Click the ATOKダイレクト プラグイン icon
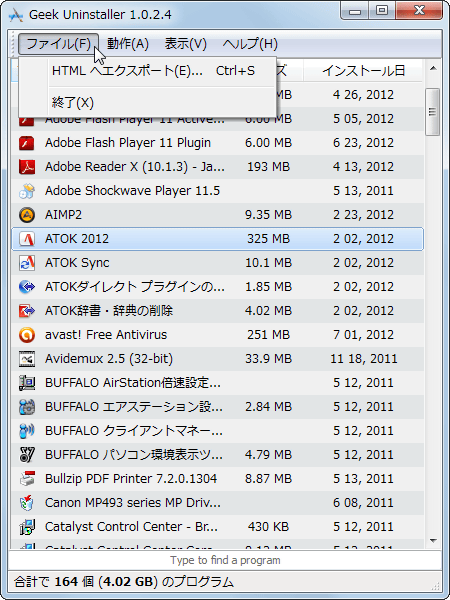 point(27,287)
